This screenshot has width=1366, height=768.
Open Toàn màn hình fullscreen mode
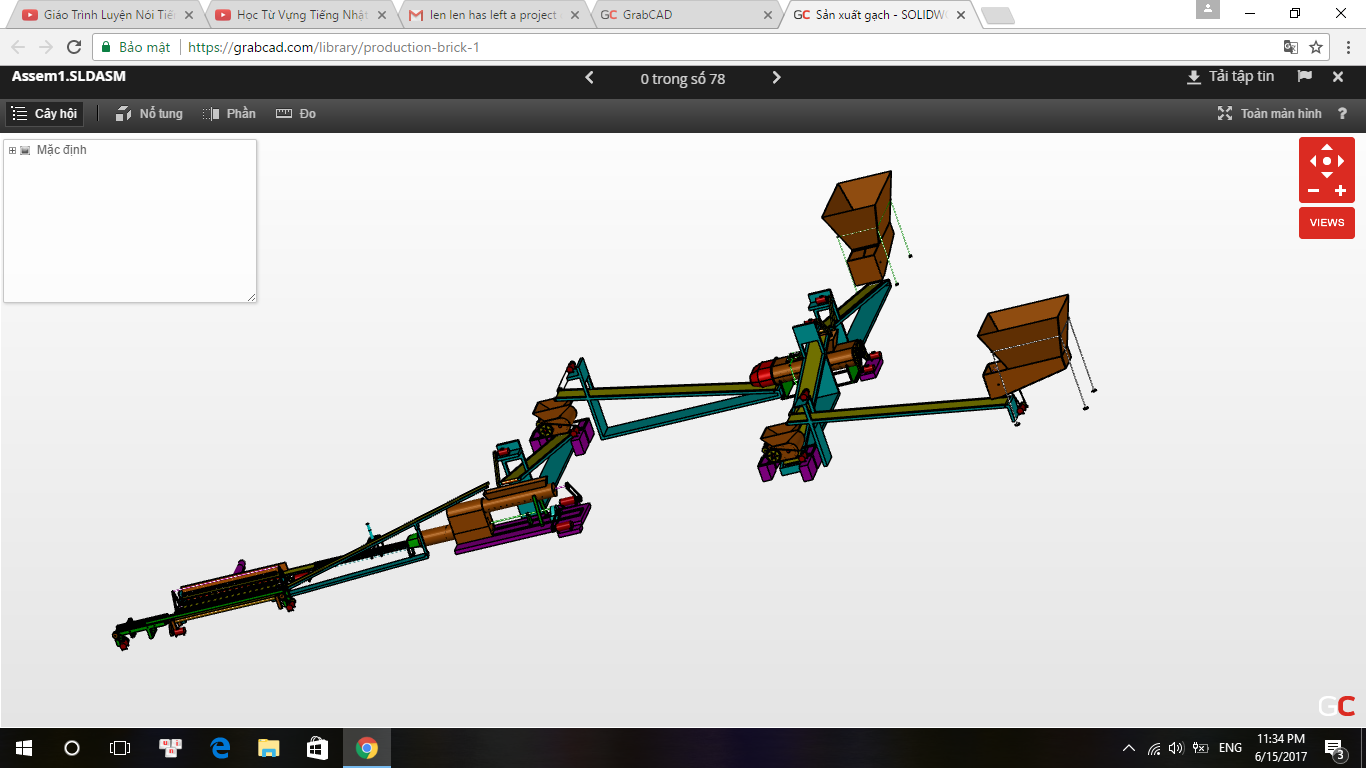1269,114
